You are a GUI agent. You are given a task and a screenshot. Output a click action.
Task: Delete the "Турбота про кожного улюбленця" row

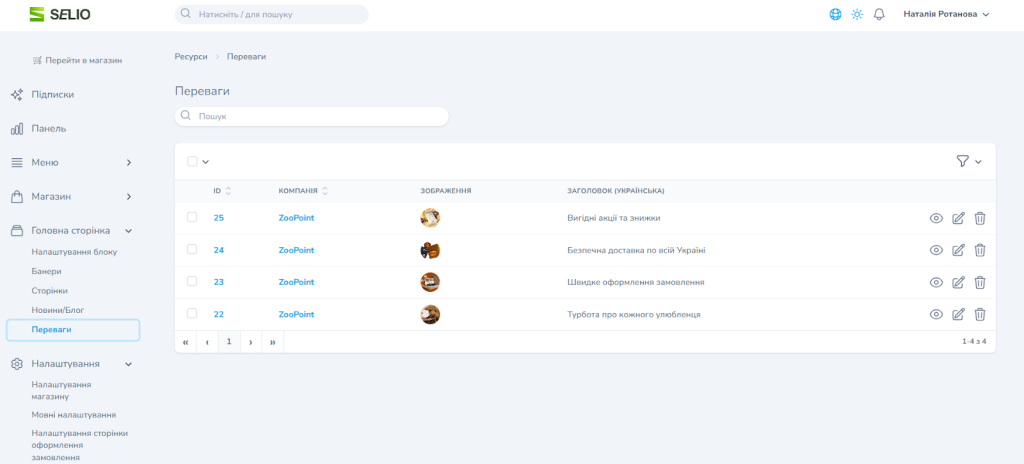tap(980, 314)
